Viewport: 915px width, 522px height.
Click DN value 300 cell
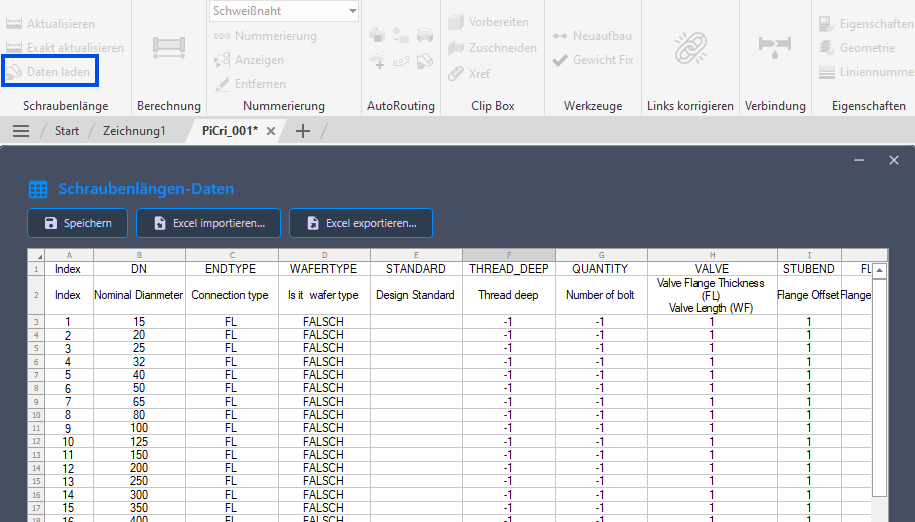point(139,495)
